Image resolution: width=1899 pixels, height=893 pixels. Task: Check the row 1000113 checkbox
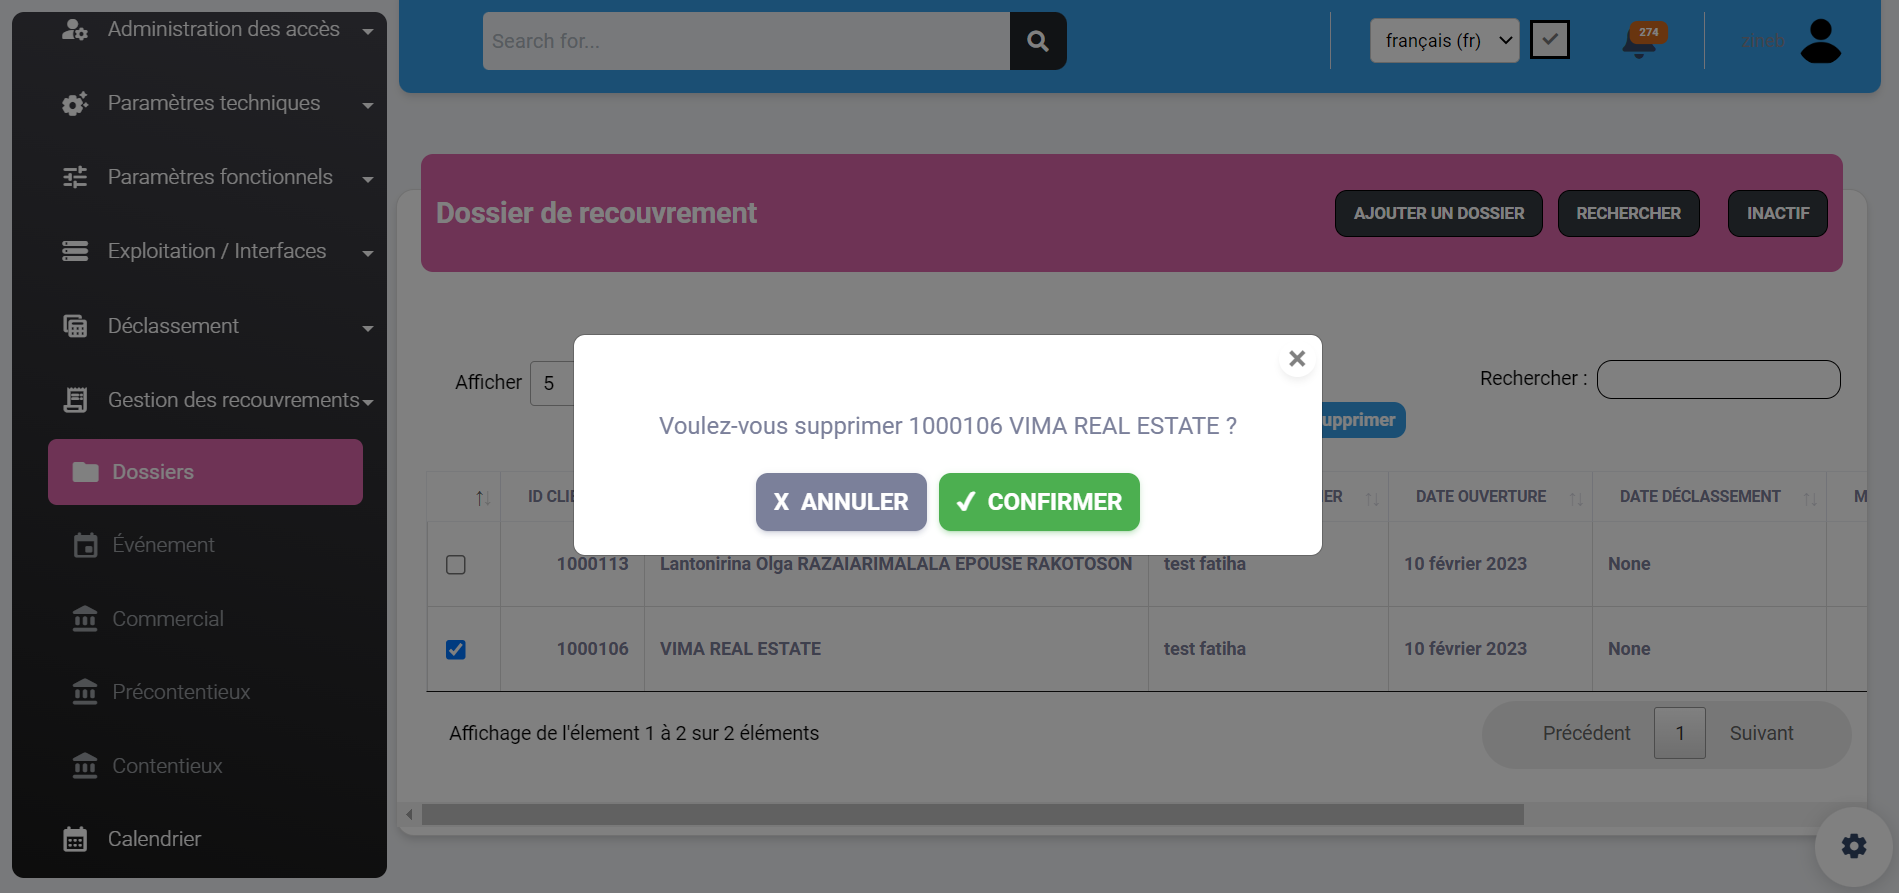coord(456,565)
